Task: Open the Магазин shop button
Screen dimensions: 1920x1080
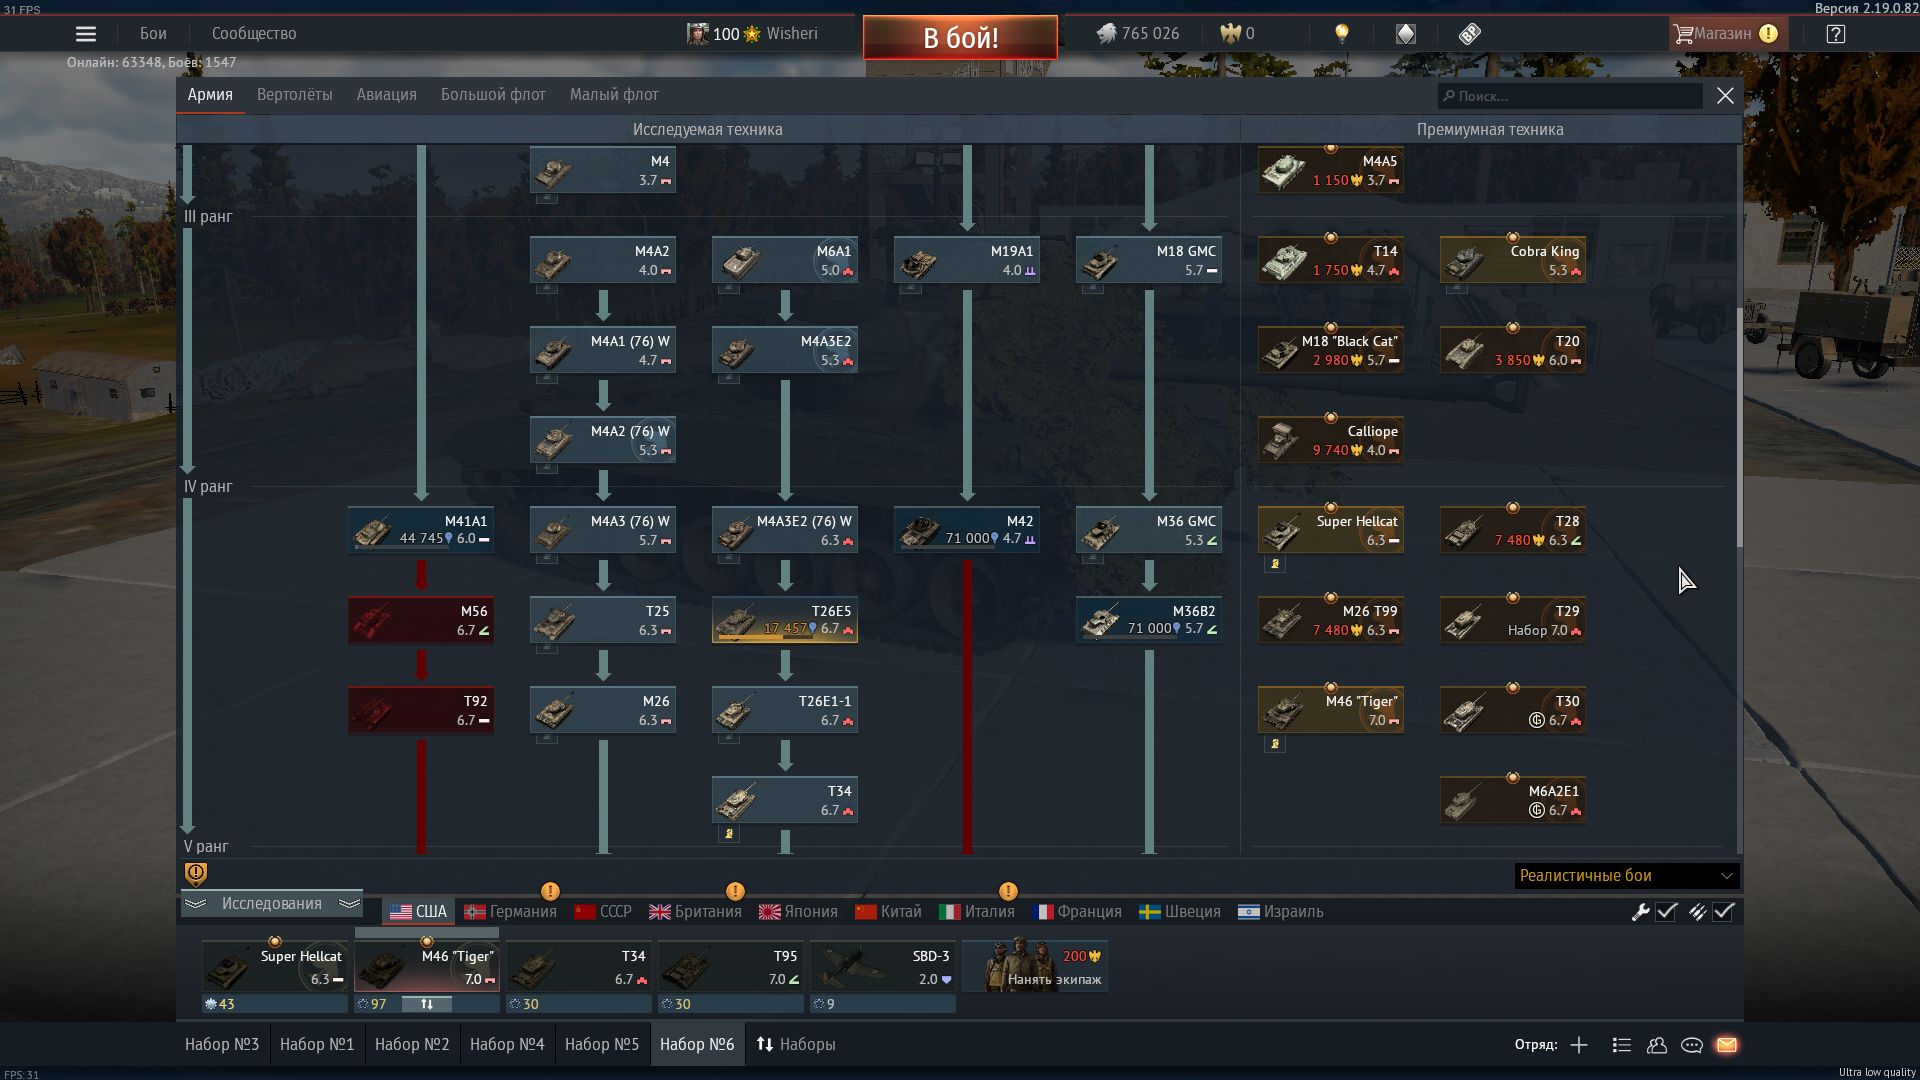Action: pos(1727,34)
